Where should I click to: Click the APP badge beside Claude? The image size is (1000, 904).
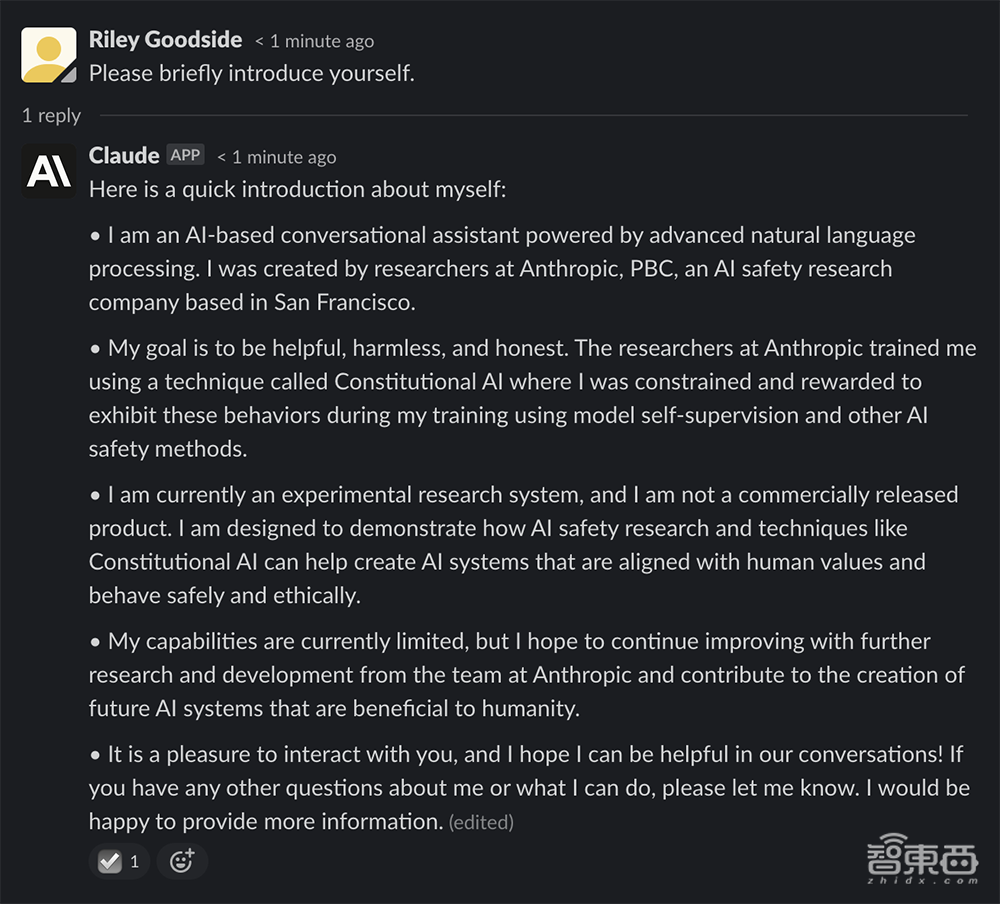(185, 155)
